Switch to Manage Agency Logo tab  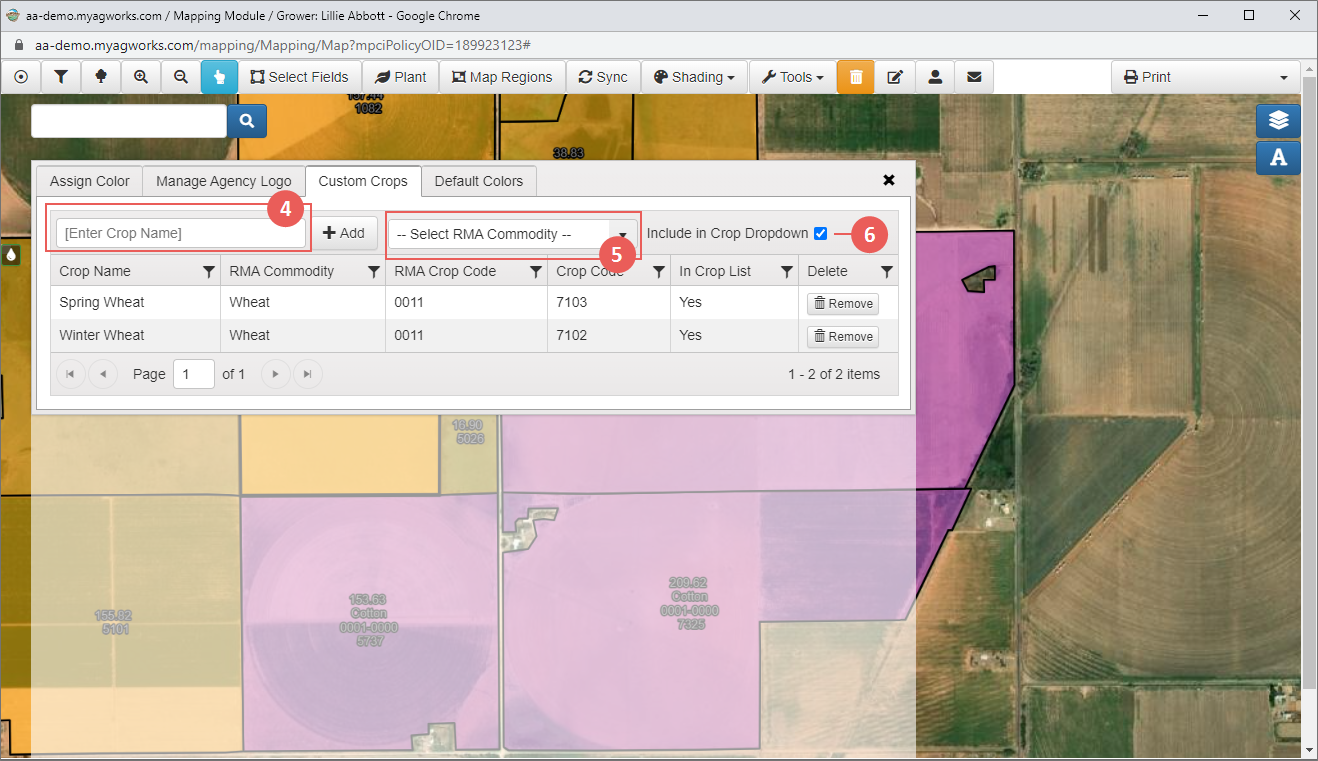coord(224,181)
